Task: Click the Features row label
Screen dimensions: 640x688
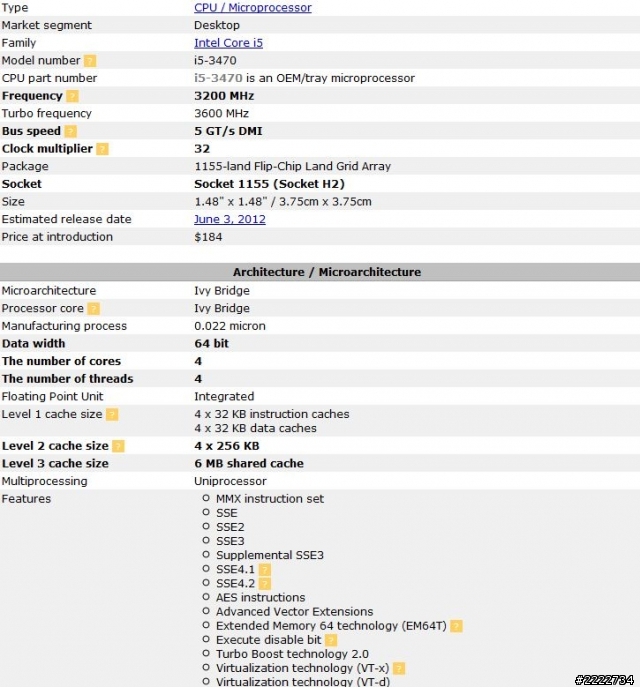Action: [26, 499]
